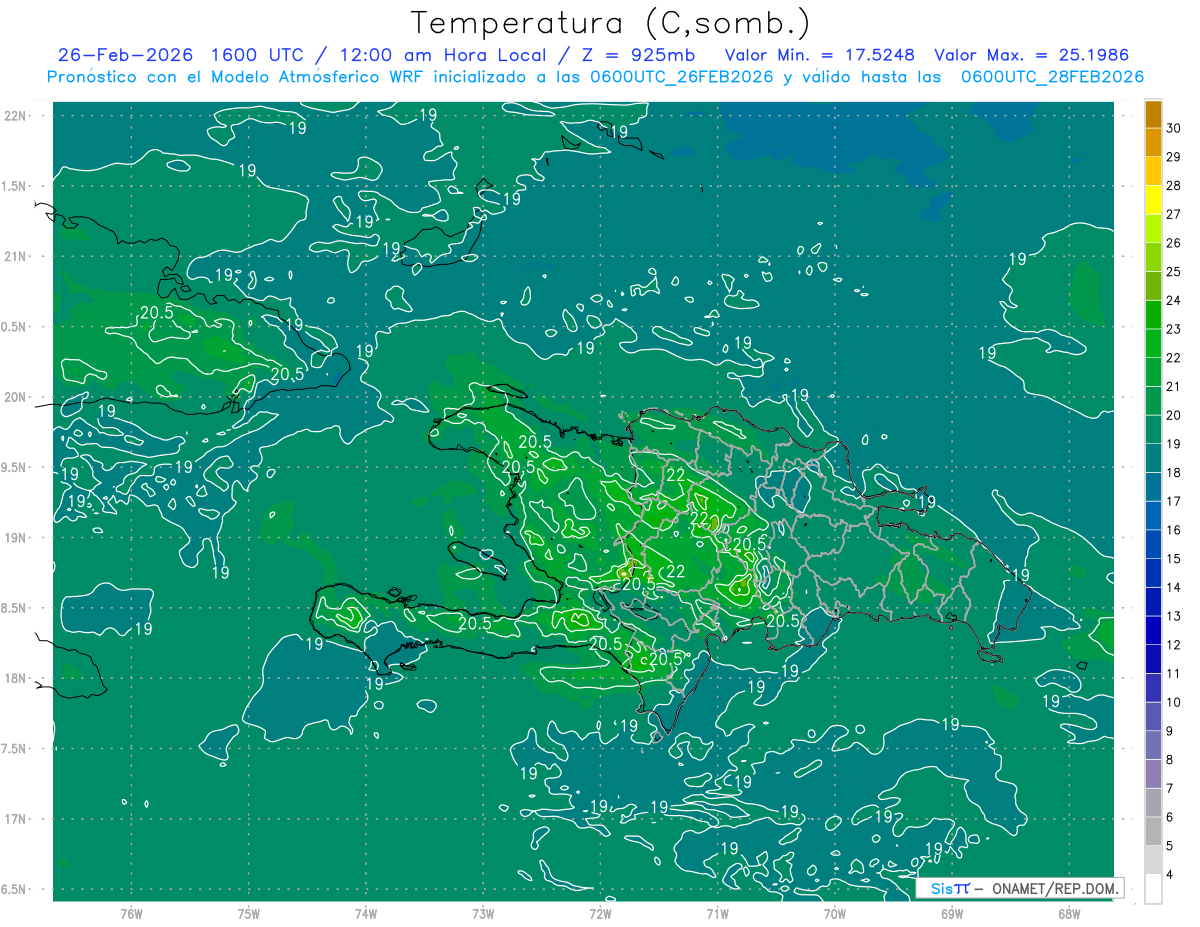Click the yellow legend band between 27 and 28
The width and height of the screenshot is (1200, 927).
[x=1153, y=200]
